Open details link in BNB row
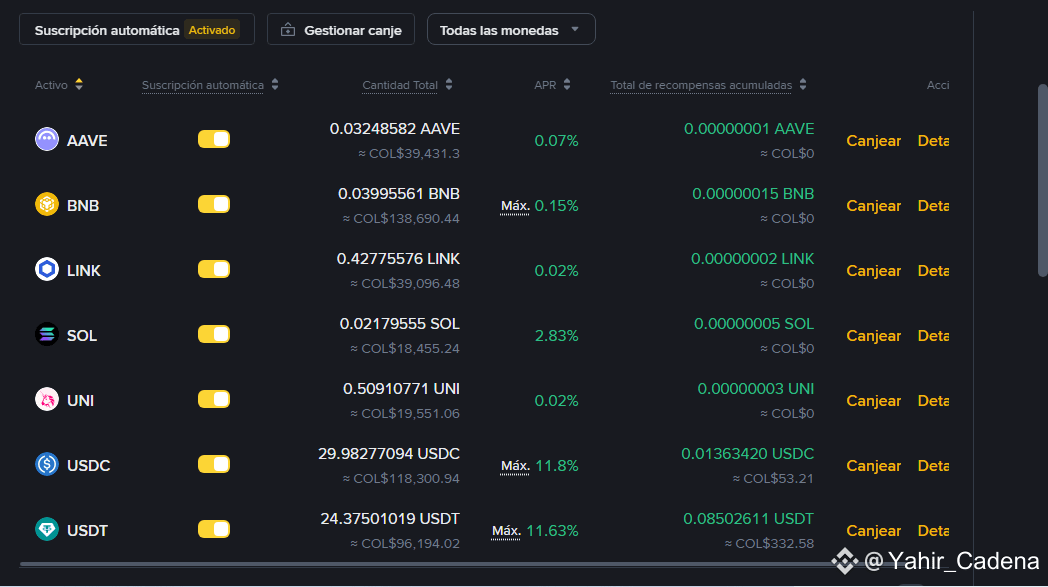 pyautogui.click(x=933, y=205)
